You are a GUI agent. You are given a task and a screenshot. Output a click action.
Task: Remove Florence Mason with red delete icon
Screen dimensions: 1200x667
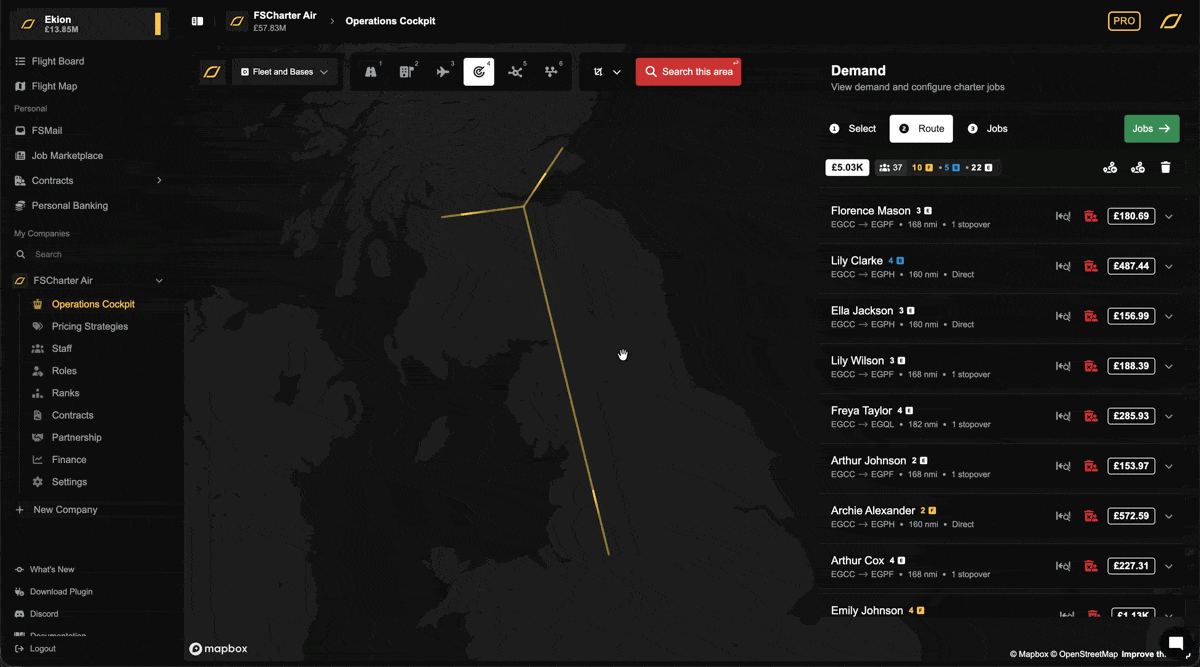coord(1091,216)
